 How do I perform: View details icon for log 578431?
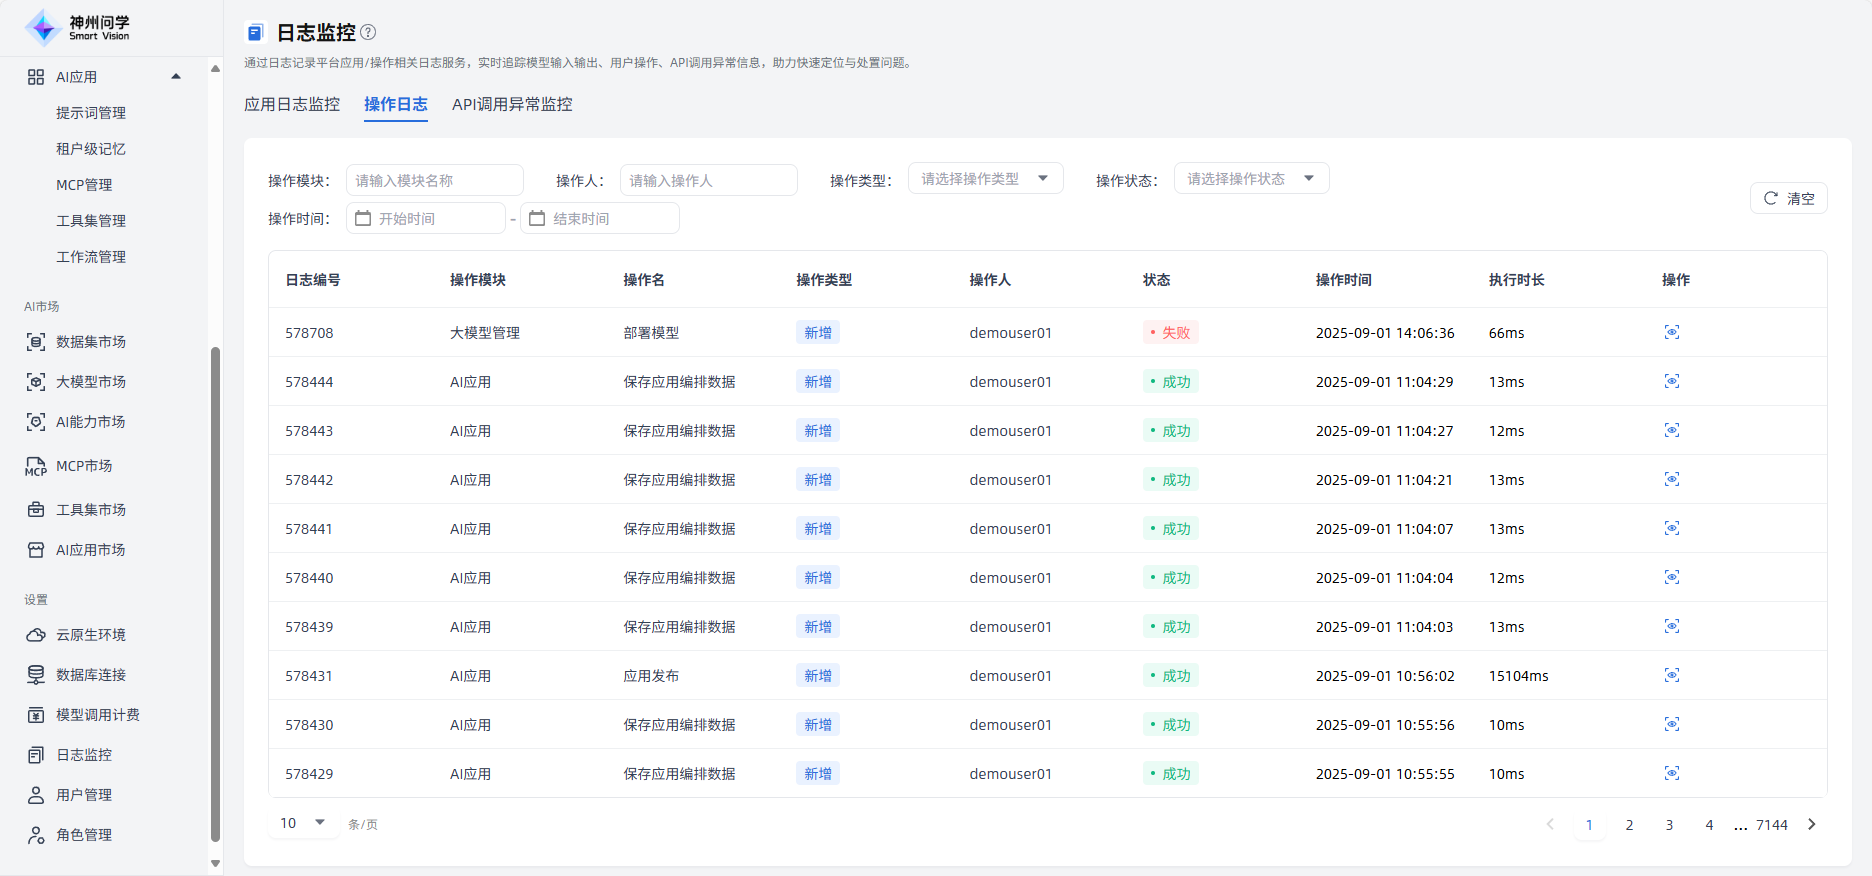tap(1671, 675)
